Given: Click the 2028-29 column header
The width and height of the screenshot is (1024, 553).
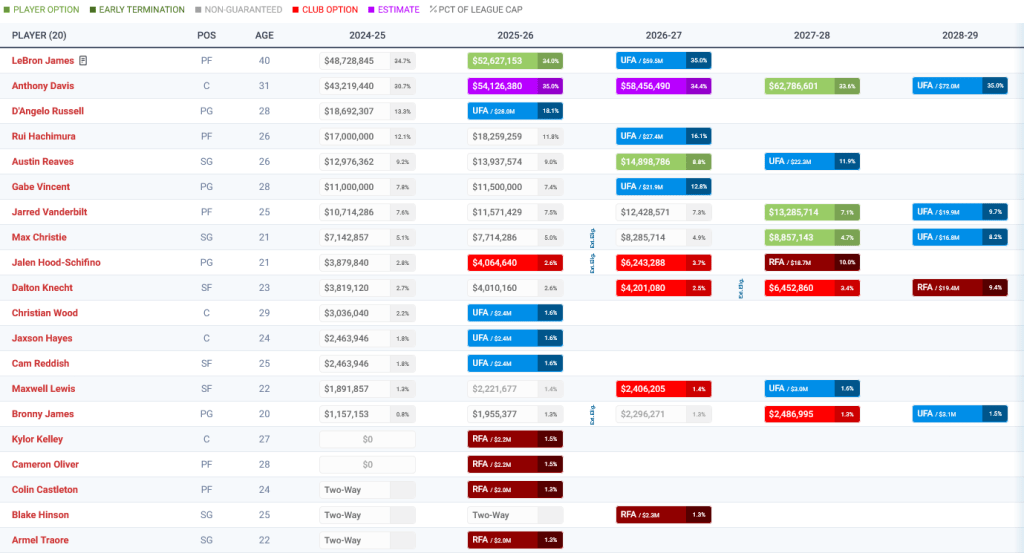Looking at the screenshot, I should [x=959, y=35].
